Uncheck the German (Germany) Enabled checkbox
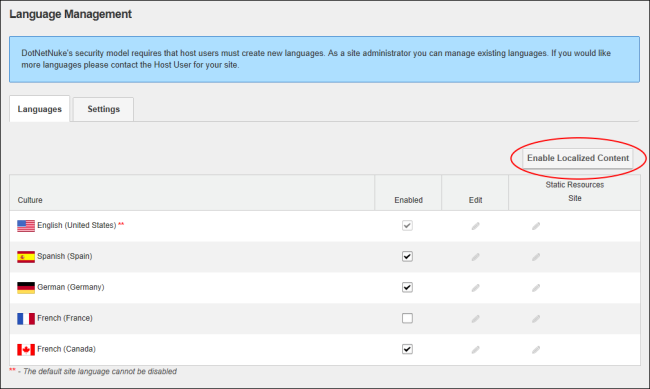Screen dimensions: 650x389 (407, 287)
